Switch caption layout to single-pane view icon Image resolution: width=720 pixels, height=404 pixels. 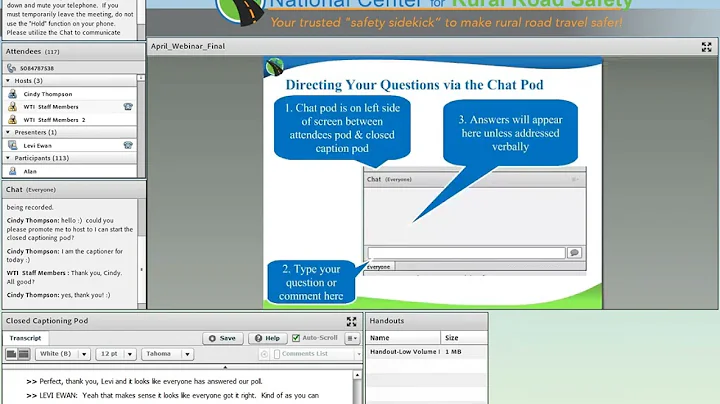point(11,354)
